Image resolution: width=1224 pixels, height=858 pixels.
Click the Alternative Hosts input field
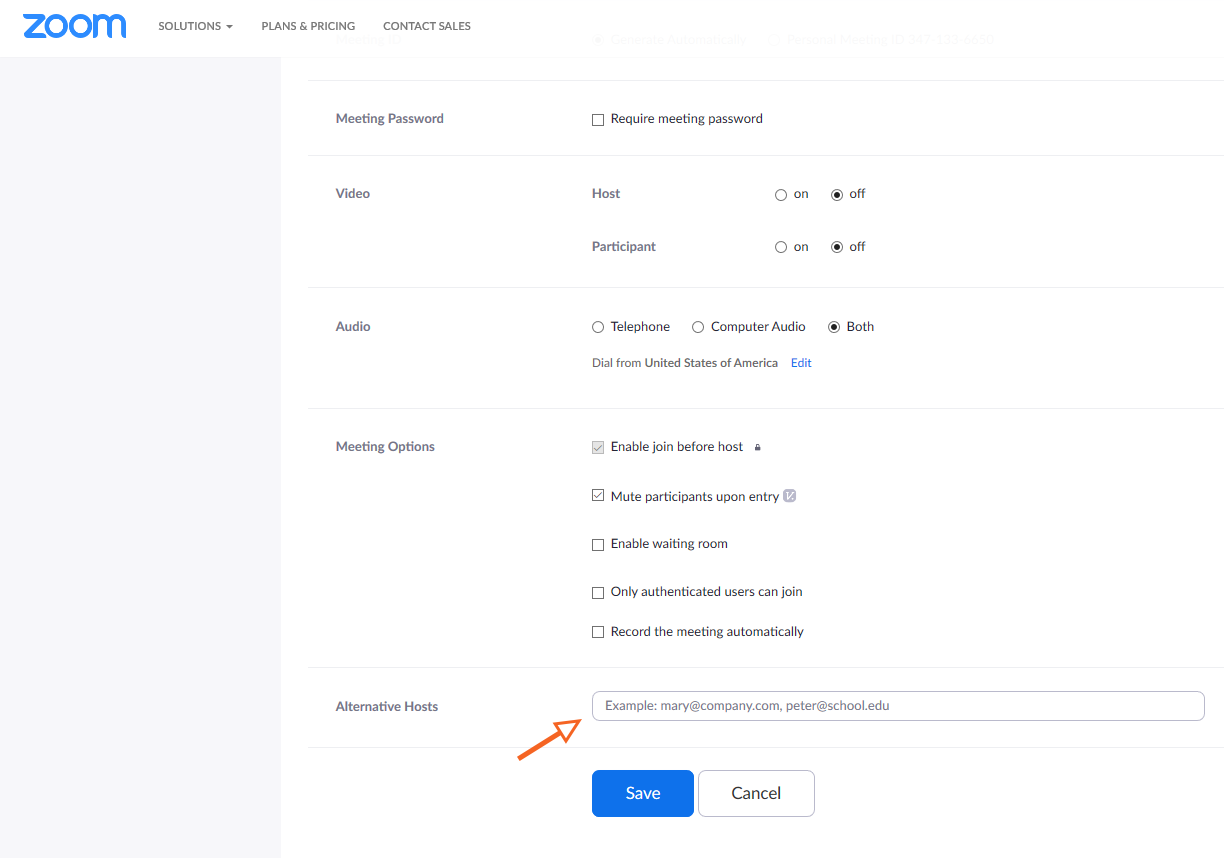(897, 706)
